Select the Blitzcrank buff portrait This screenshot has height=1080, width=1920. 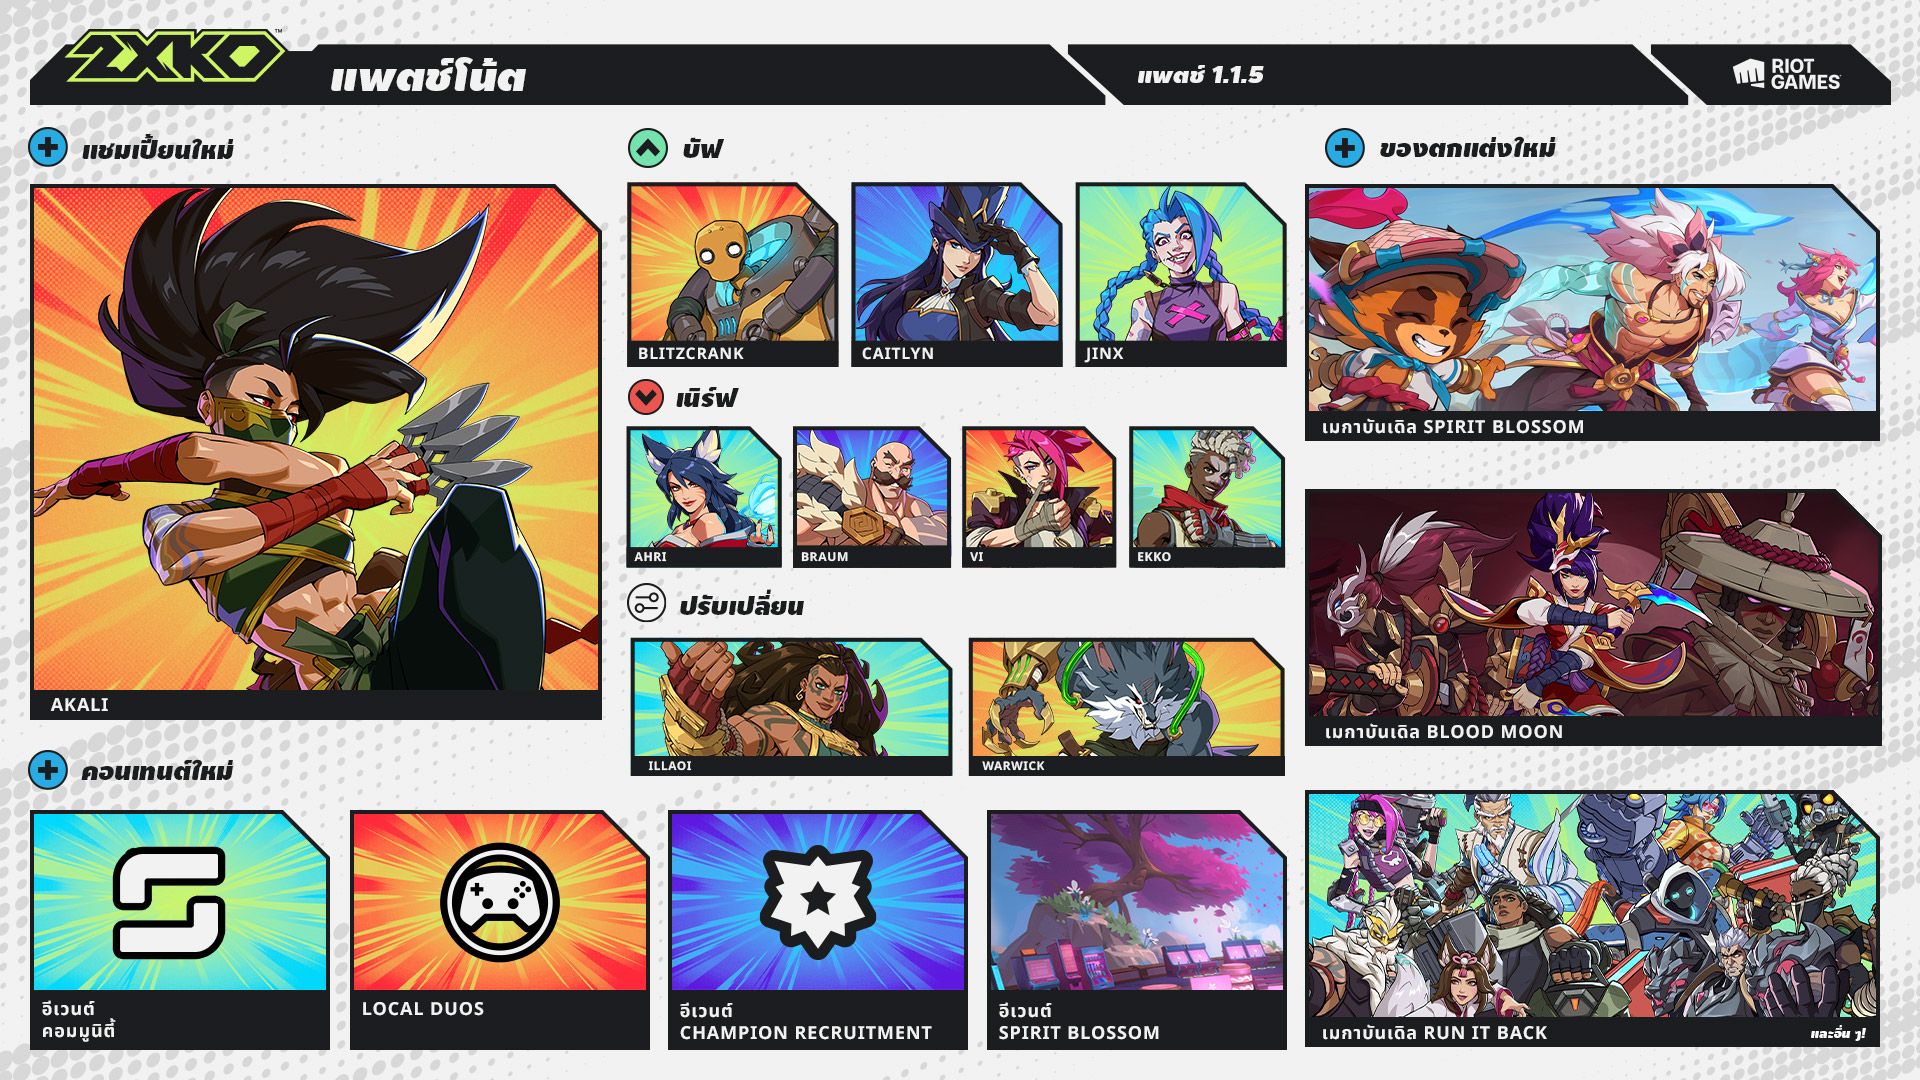coord(732,274)
